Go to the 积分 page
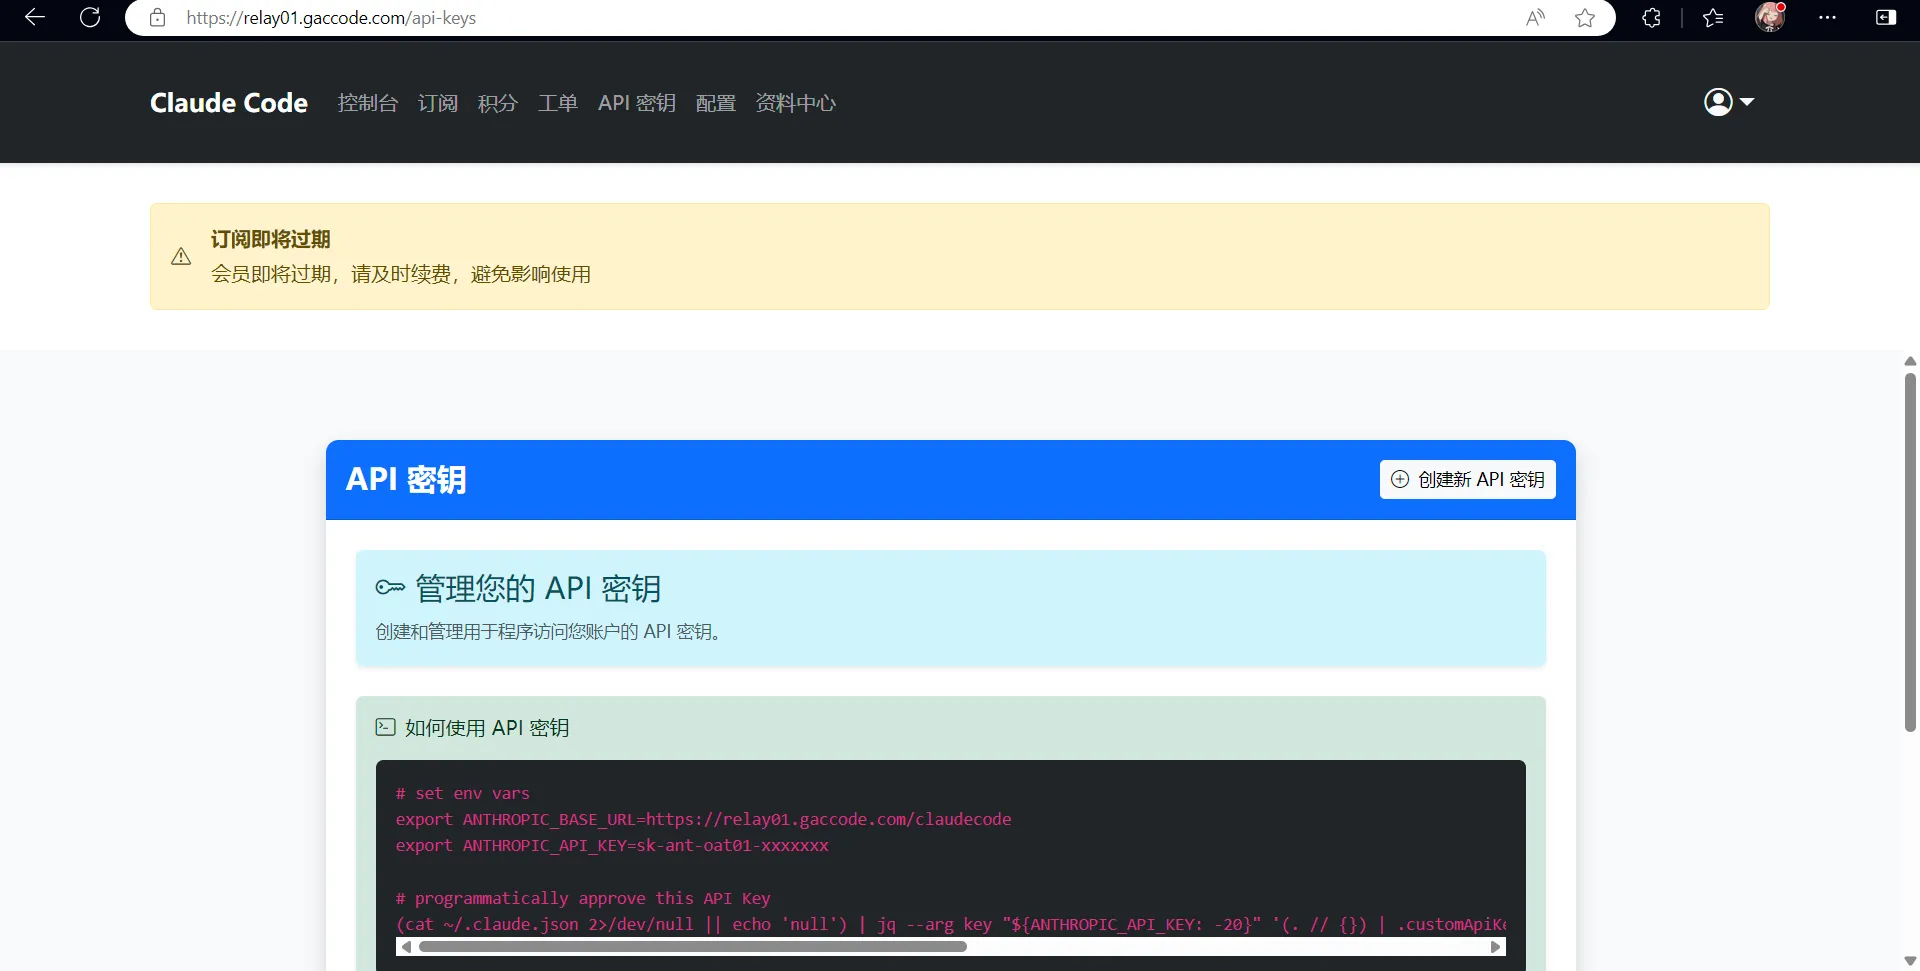Screen dimensions: 1920x971 tap(498, 103)
